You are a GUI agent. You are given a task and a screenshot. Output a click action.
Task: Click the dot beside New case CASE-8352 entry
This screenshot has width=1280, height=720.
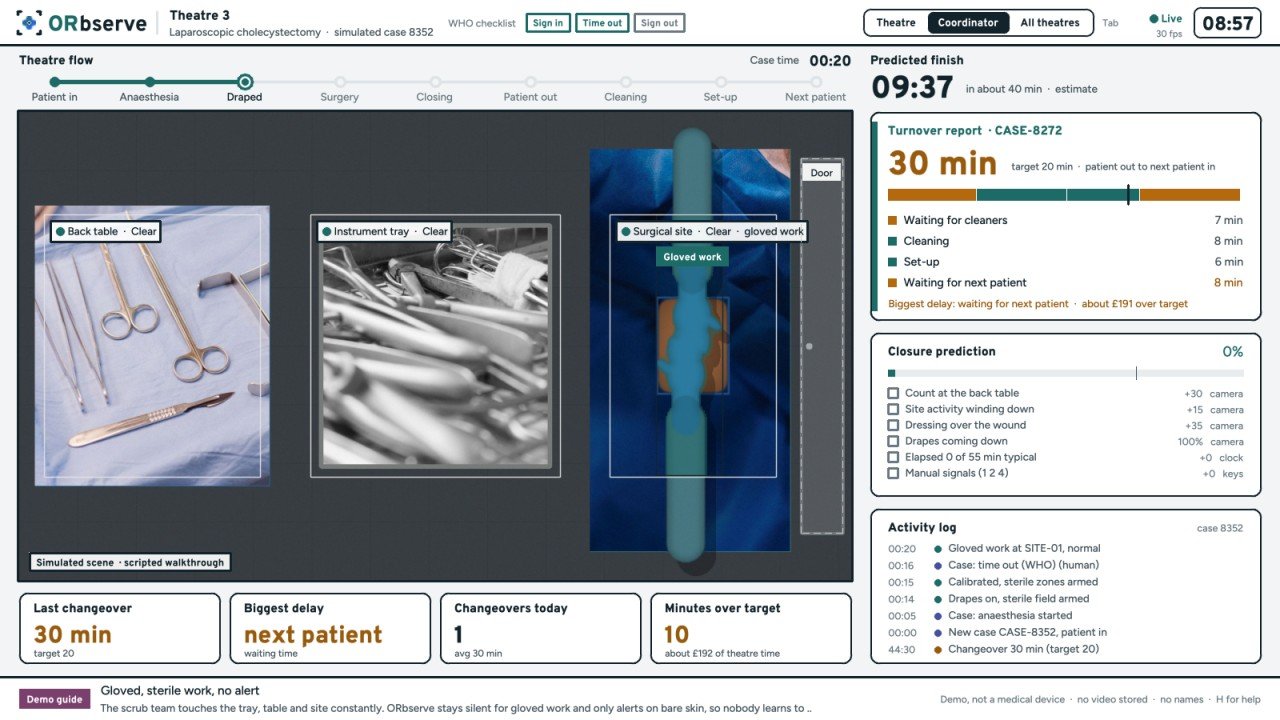pyautogui.click(x=938, y=632)
